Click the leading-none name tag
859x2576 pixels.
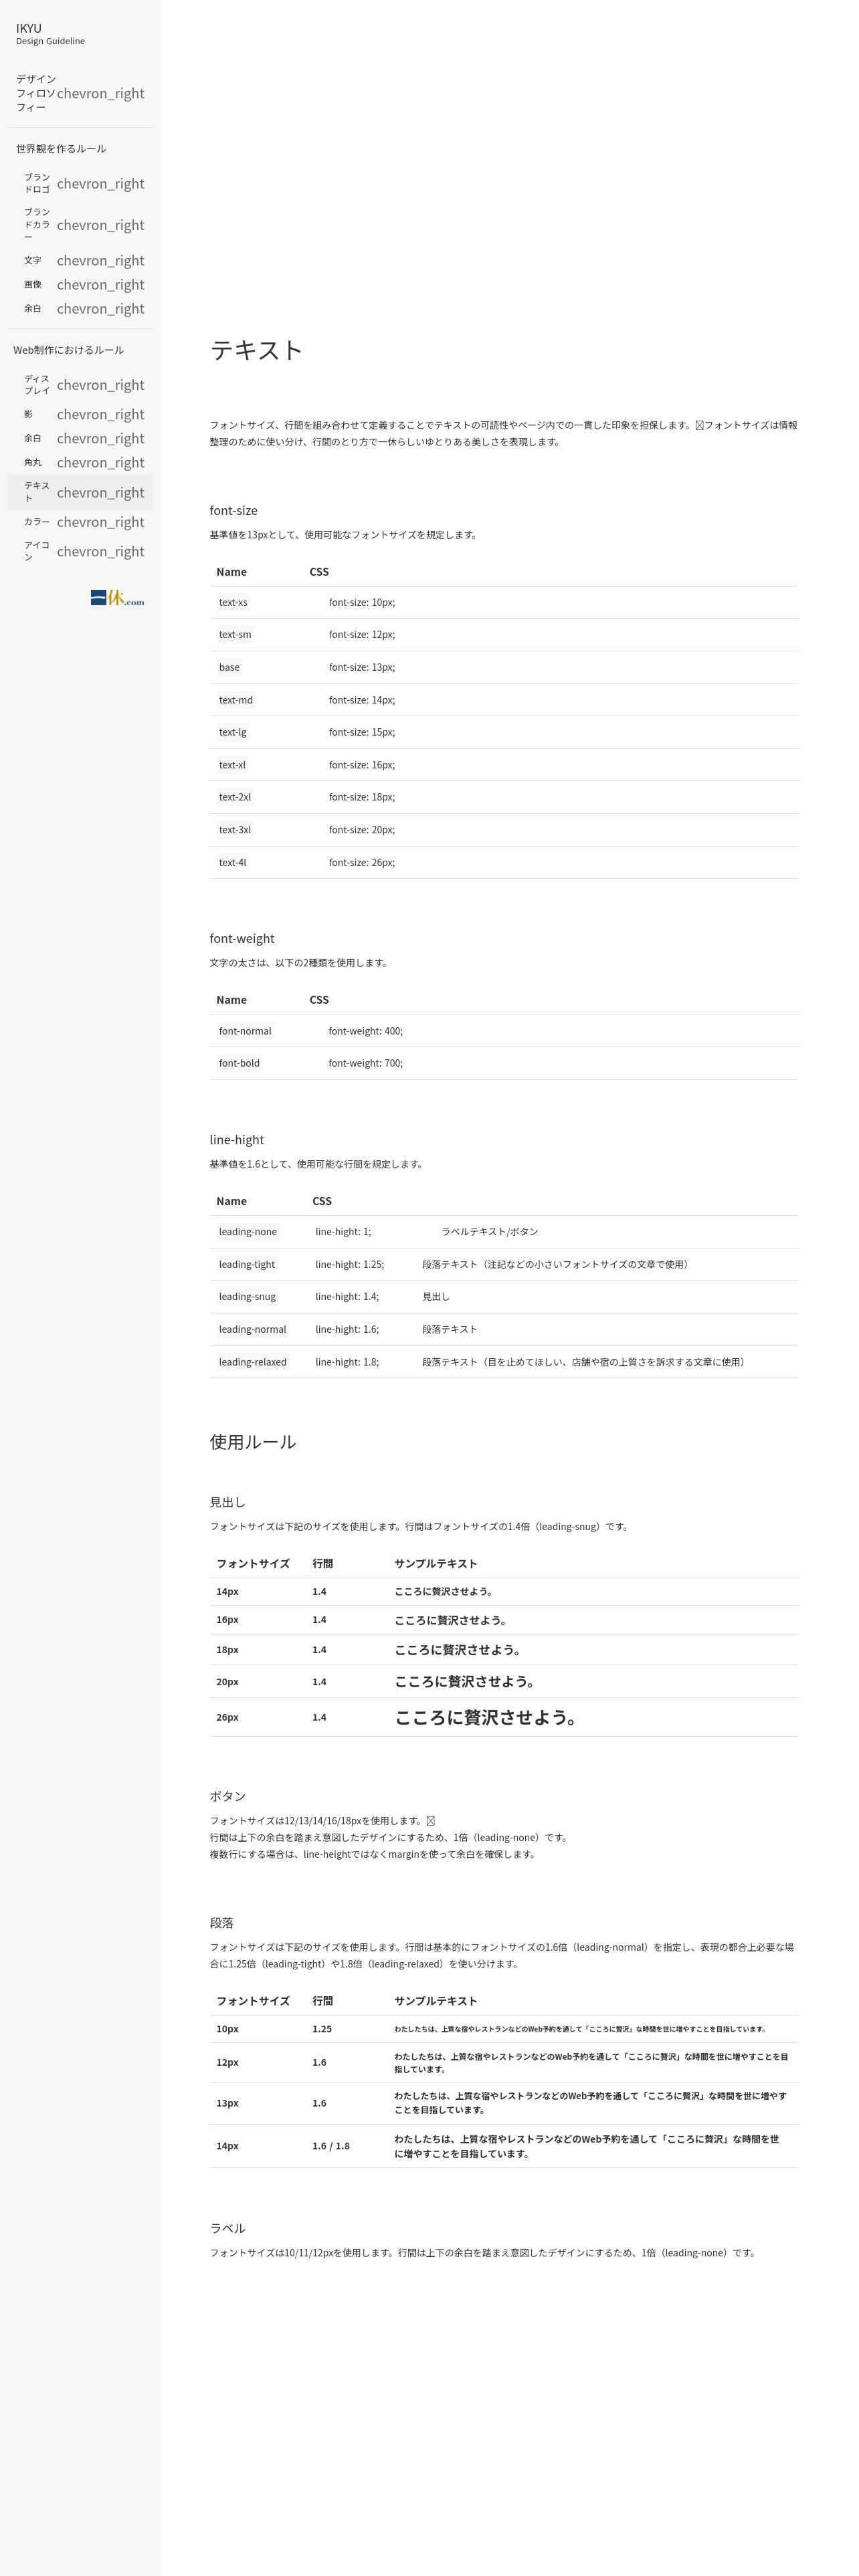248,1232
